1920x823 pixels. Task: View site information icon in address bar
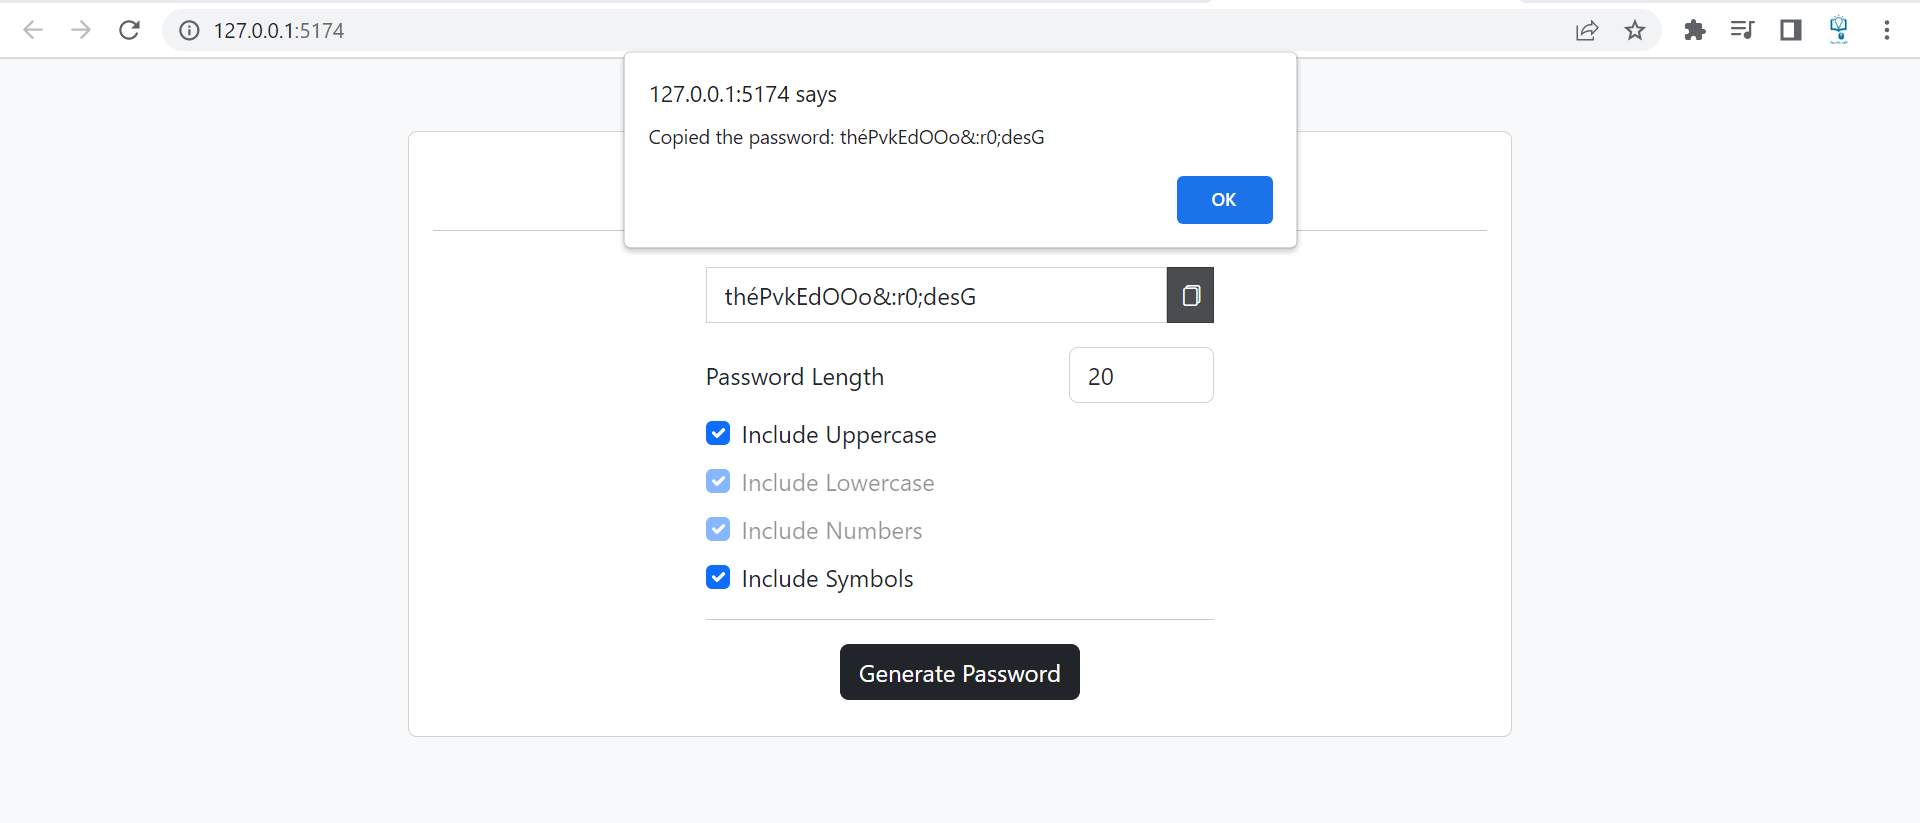point(189,30)
